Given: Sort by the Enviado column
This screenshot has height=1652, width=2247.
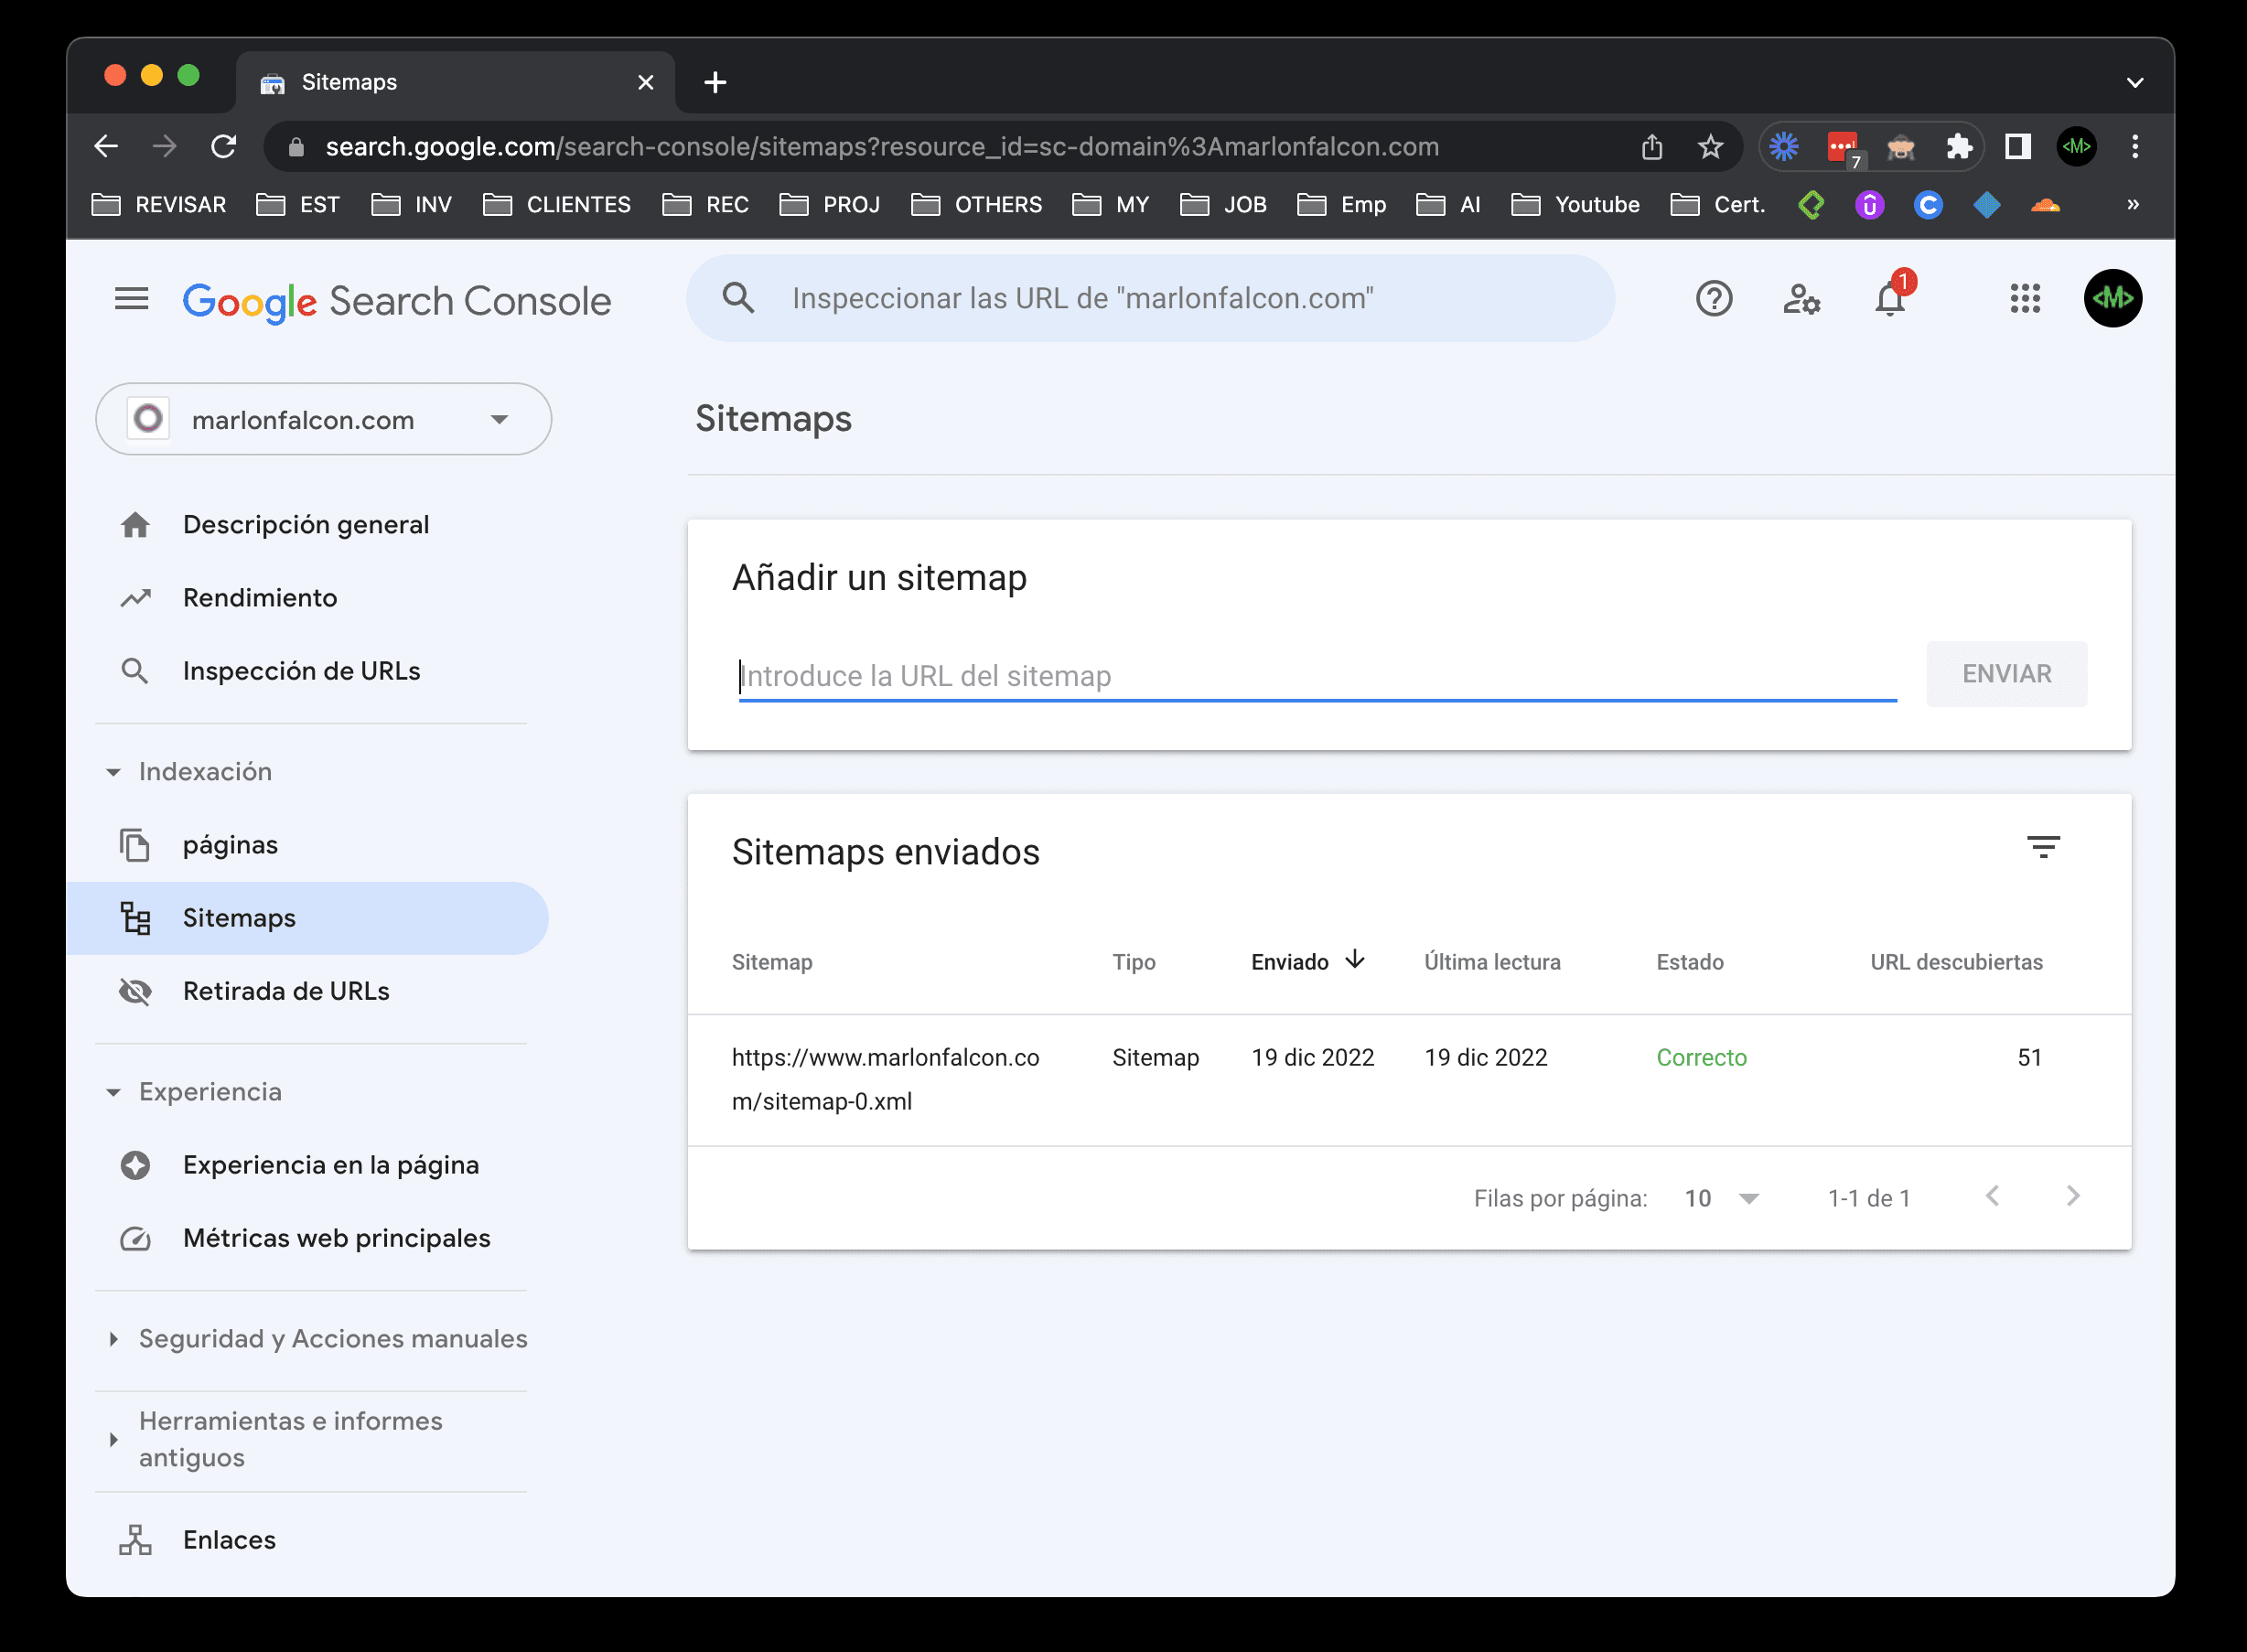Looking at the screenshot, I should [1308, 961].
